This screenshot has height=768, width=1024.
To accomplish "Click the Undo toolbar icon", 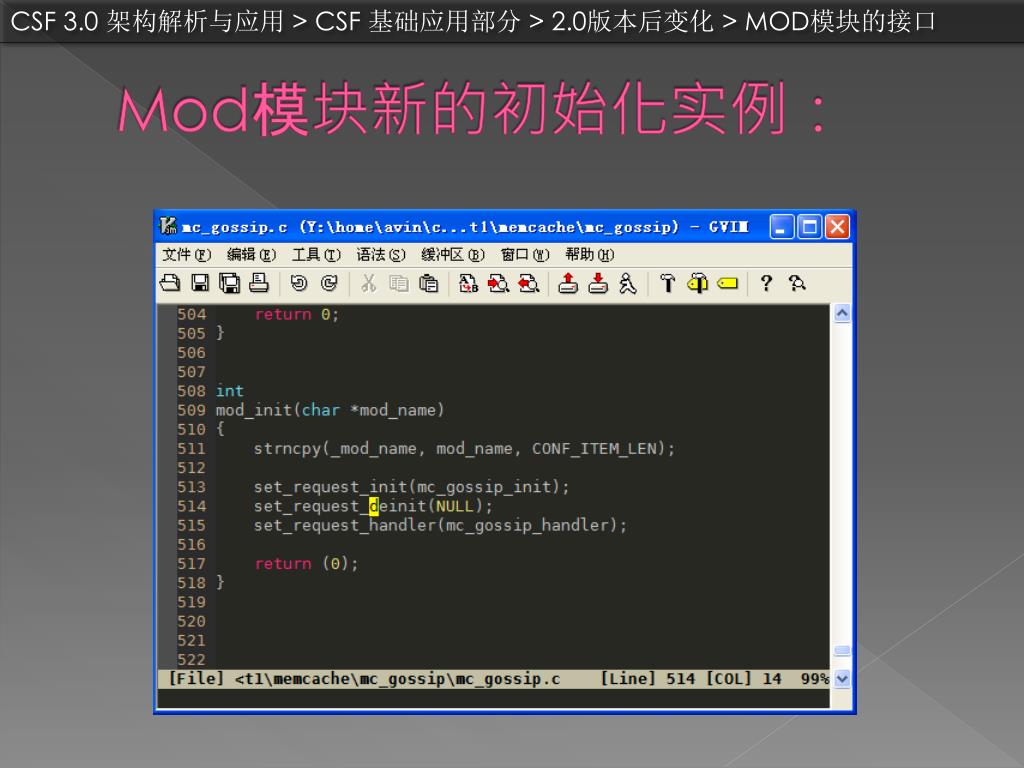I will (298, 283).
